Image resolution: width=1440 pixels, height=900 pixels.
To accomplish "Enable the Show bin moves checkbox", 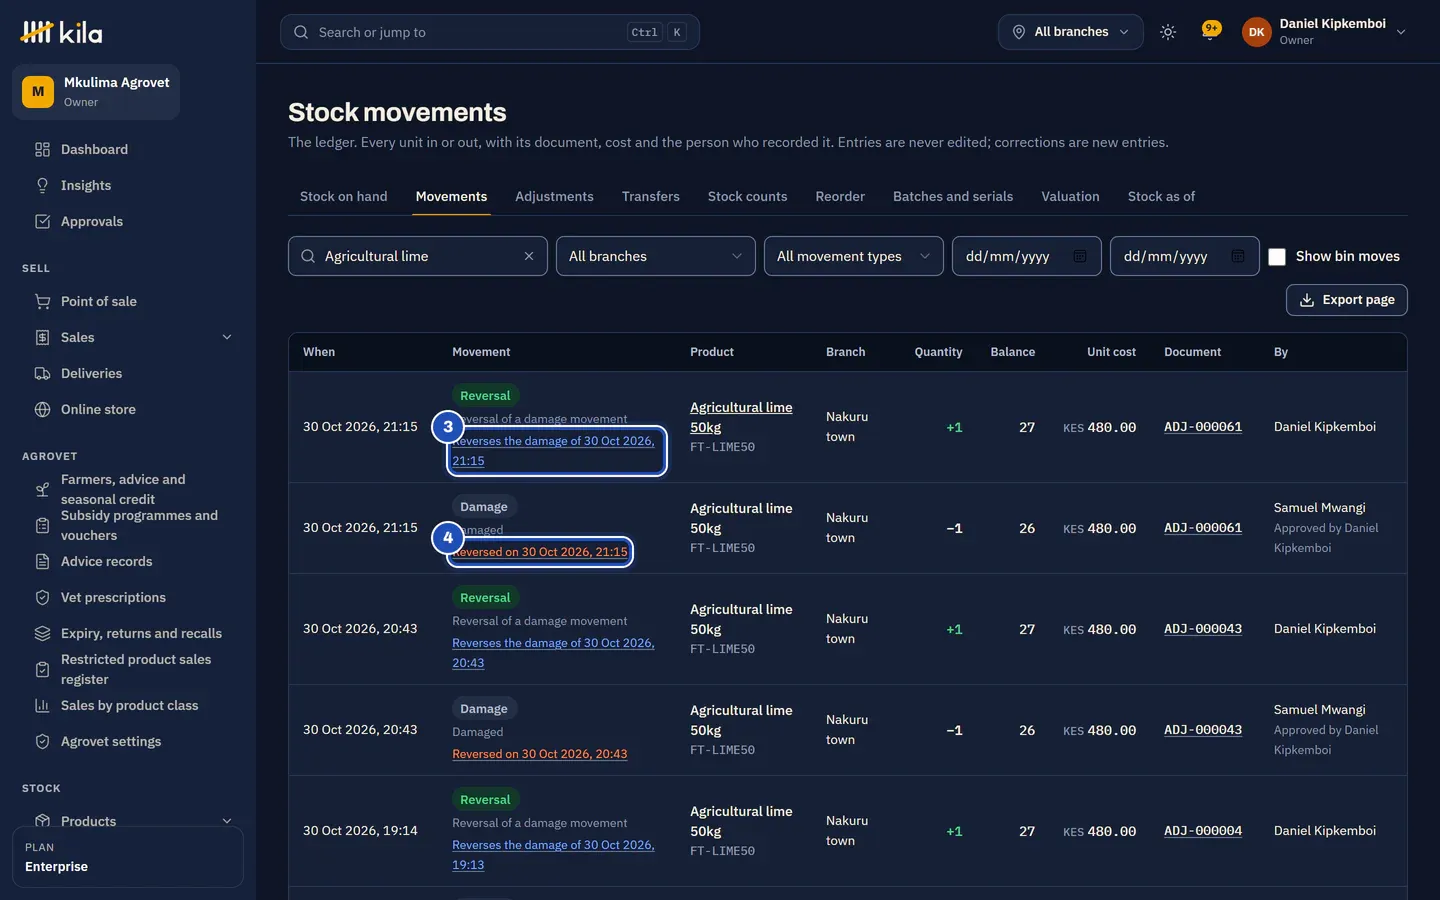I will 1277,257.
